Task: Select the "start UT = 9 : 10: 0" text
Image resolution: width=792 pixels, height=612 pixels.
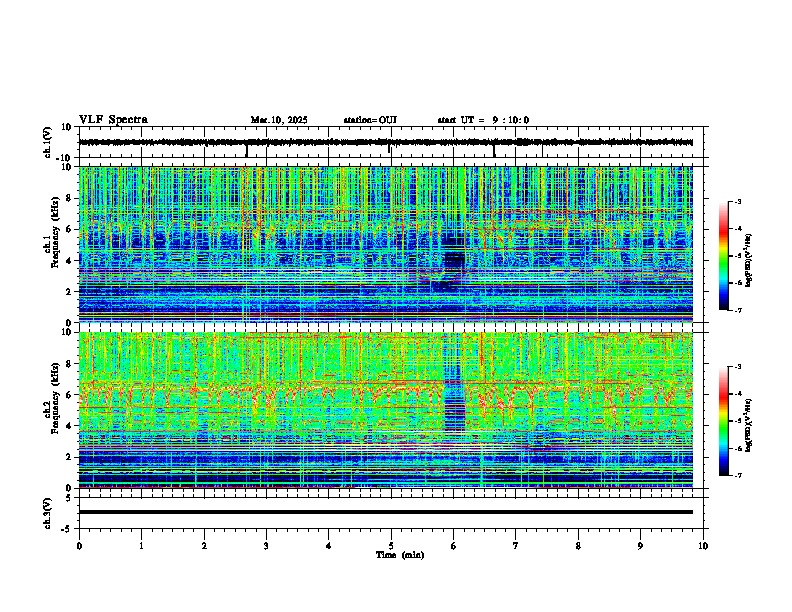Action: (483, 120)
